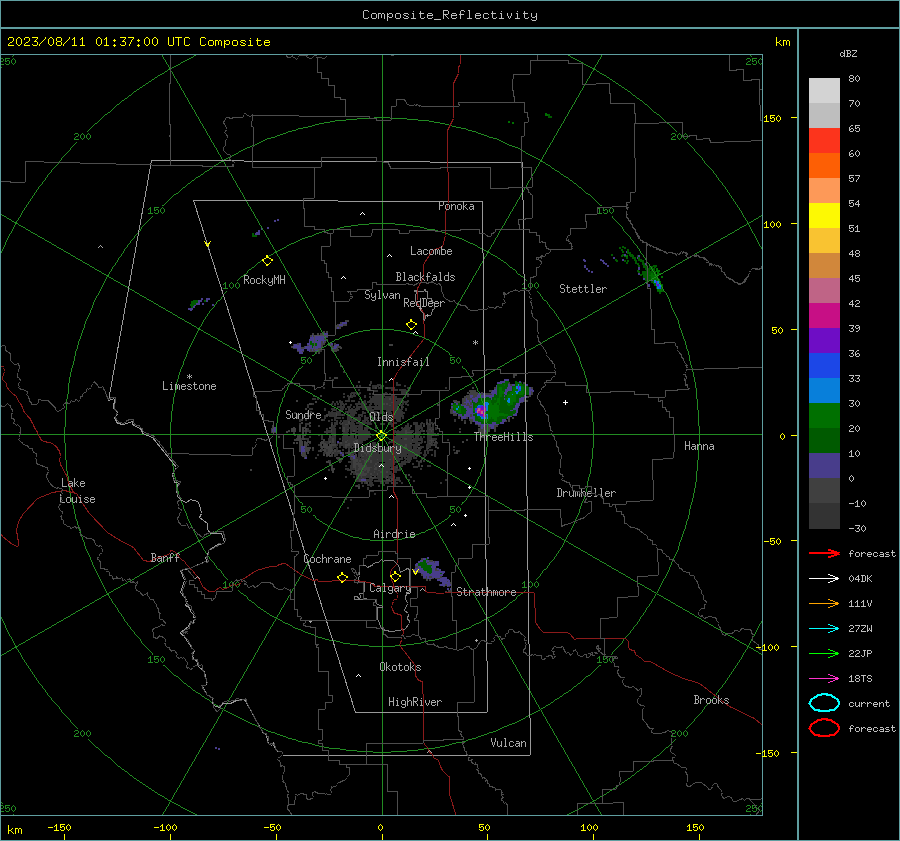The image size is (900, 841).
Task: Click the current legend label
Action: pyautogui.click(x=869, y=703)
